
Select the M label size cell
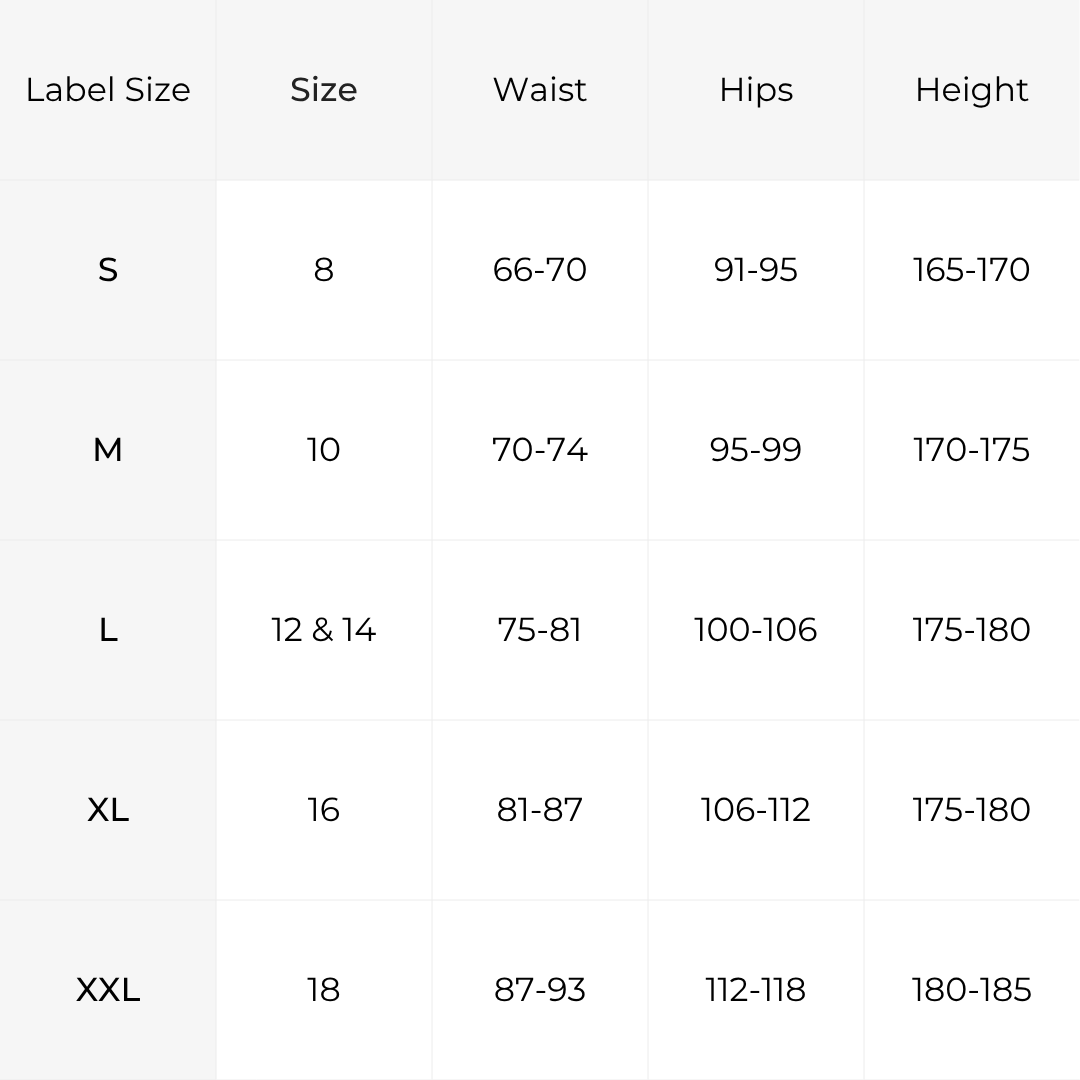[x=108, y=450]
